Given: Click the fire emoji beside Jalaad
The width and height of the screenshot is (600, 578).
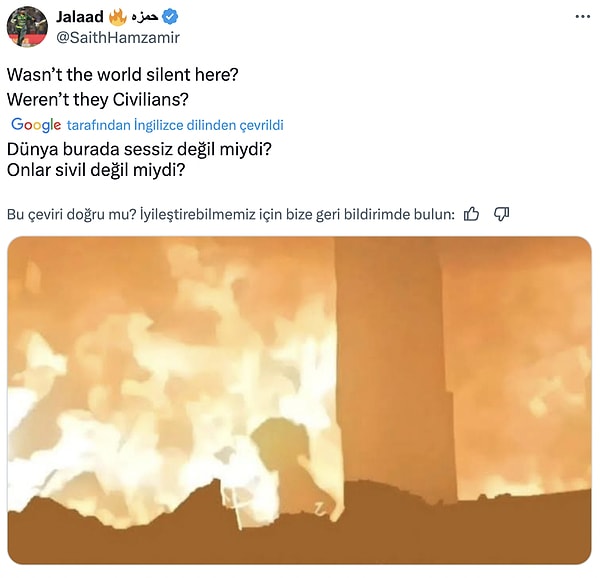Looking at the screenshot, I should pos(116,17).
